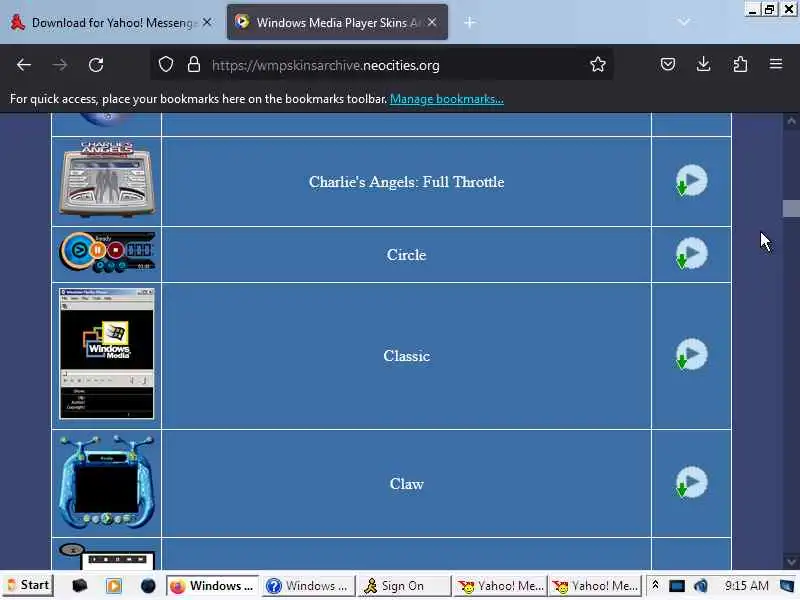Open the extensions puzzle icon
The width and height of the screenshot is (800, 600).
(x=740, y=64)
